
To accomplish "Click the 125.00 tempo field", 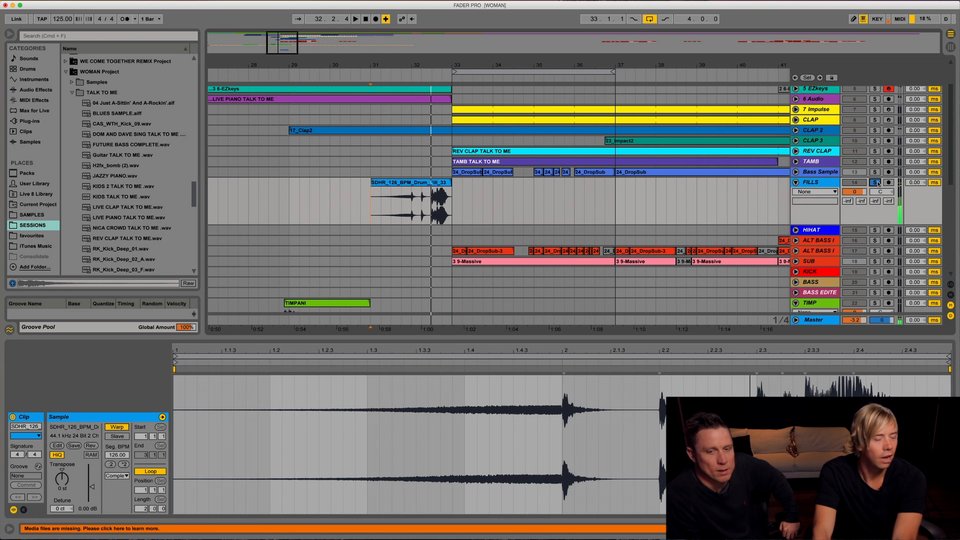I will tap(62, 19).
